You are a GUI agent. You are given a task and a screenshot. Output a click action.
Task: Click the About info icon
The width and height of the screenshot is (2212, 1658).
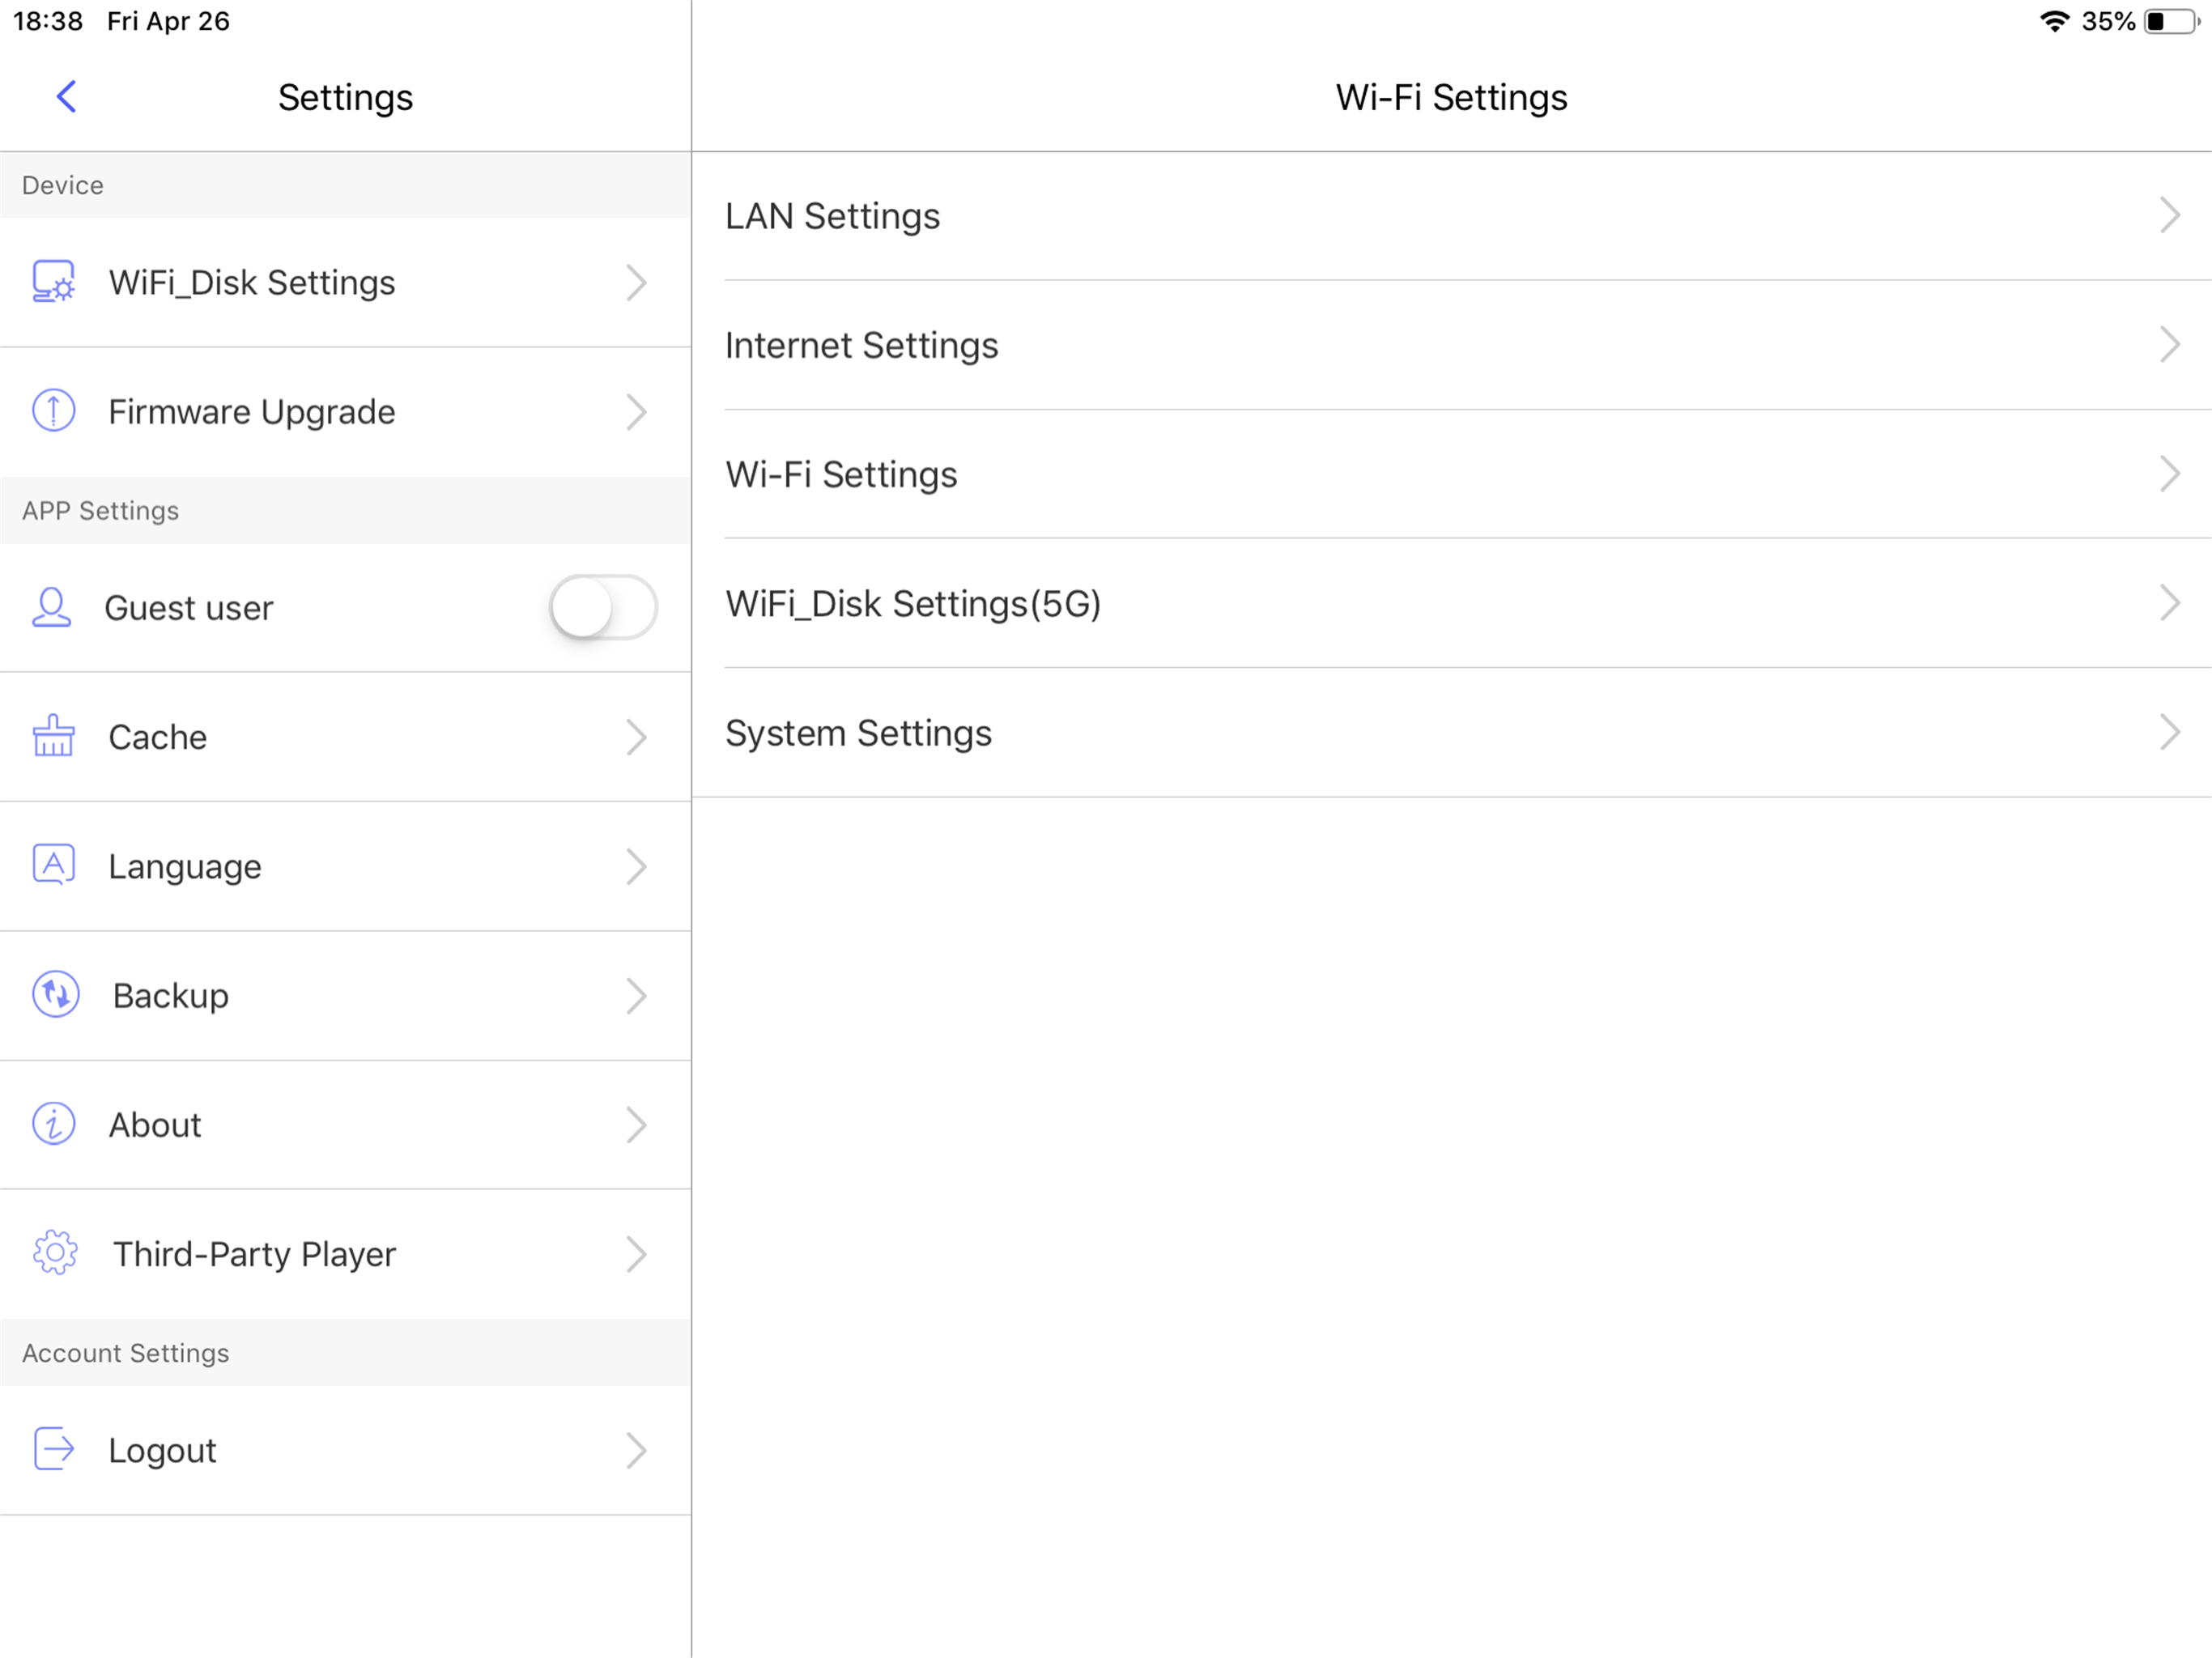tap(53, 1124)
